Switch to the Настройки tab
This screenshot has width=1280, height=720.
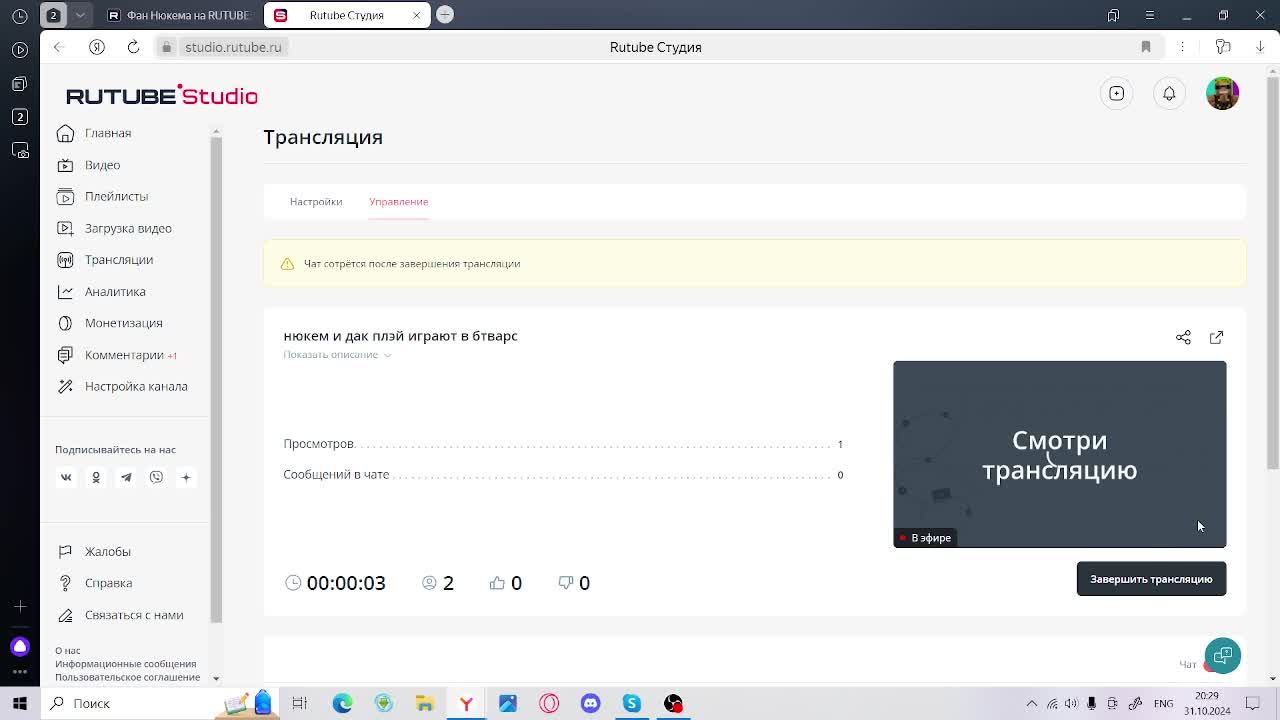click(x=316, y=201)
